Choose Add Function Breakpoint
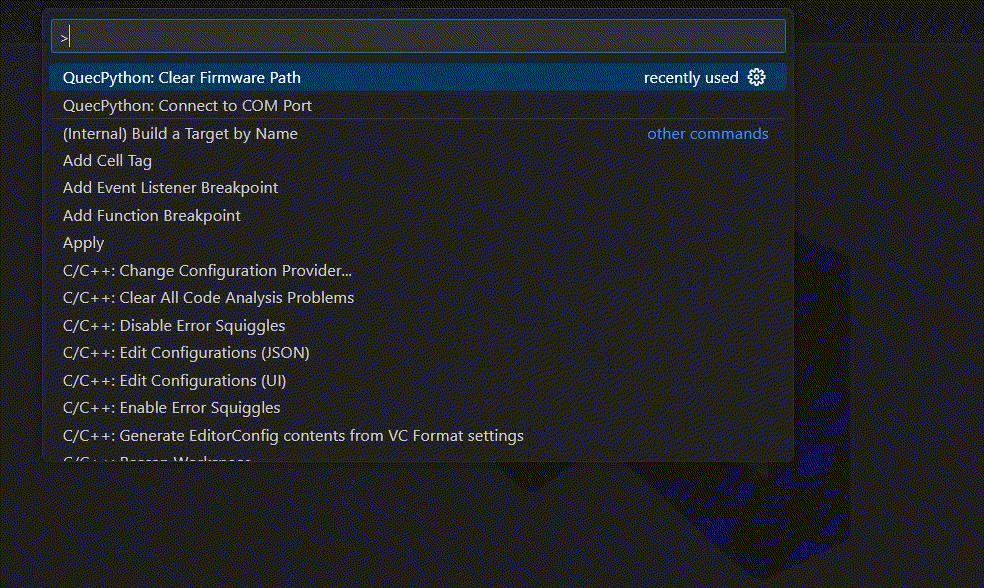 pyautogui.click(x=418, y=215)
